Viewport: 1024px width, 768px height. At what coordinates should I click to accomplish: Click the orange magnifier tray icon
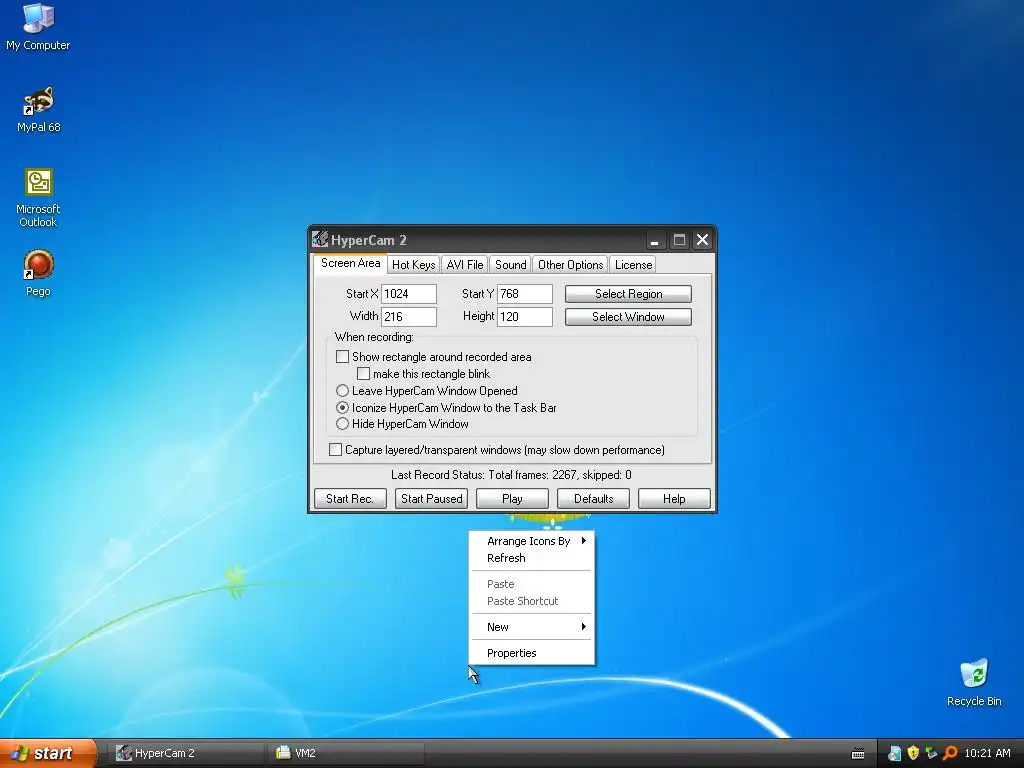pyautogui.click(x=950, y=753)
